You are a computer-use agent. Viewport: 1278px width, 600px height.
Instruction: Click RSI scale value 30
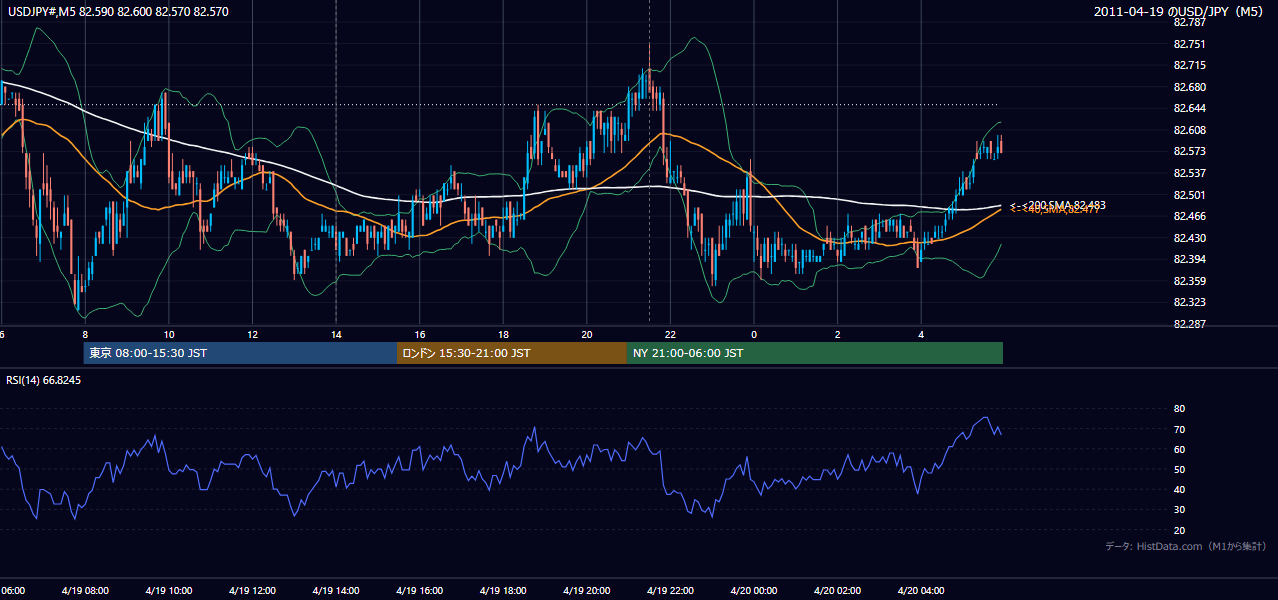[x=1179, y=510]
